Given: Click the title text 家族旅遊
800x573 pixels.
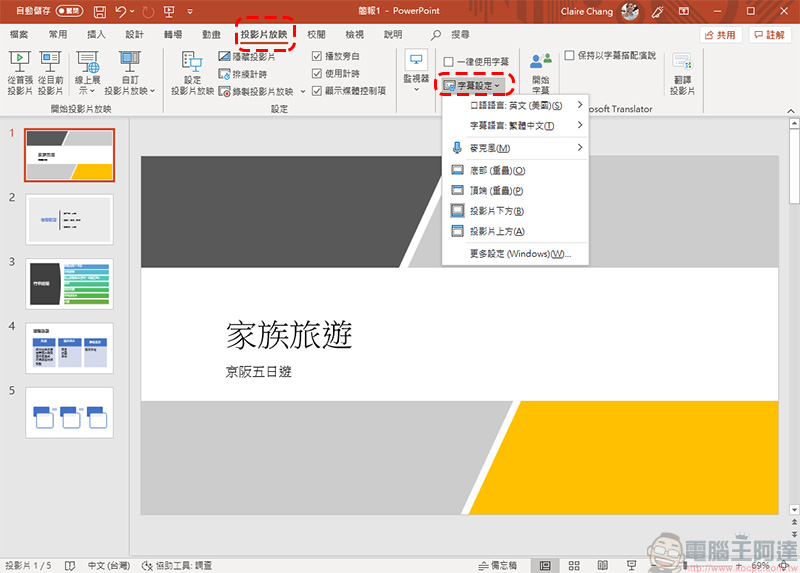Looking at the screenshot, I should tap(289, 335).
